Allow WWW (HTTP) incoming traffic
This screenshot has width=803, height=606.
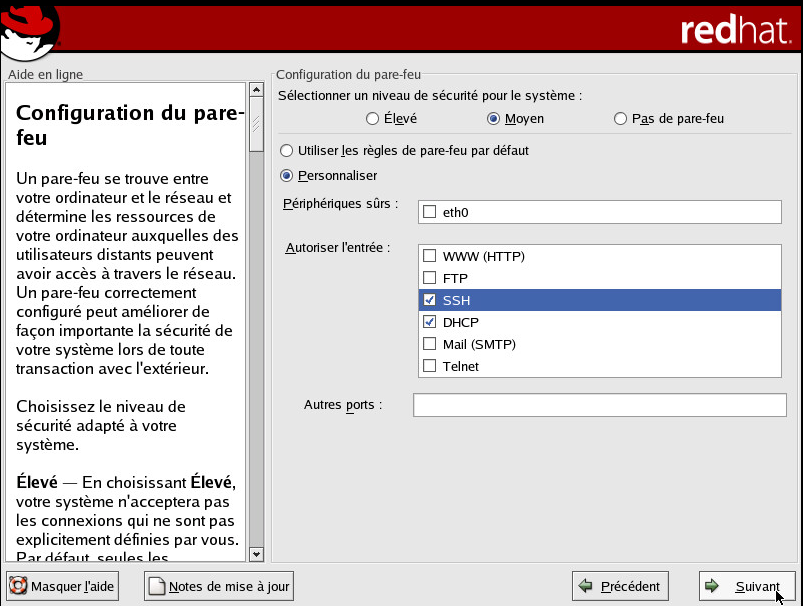pyautogui.click(x=430, y=256)
